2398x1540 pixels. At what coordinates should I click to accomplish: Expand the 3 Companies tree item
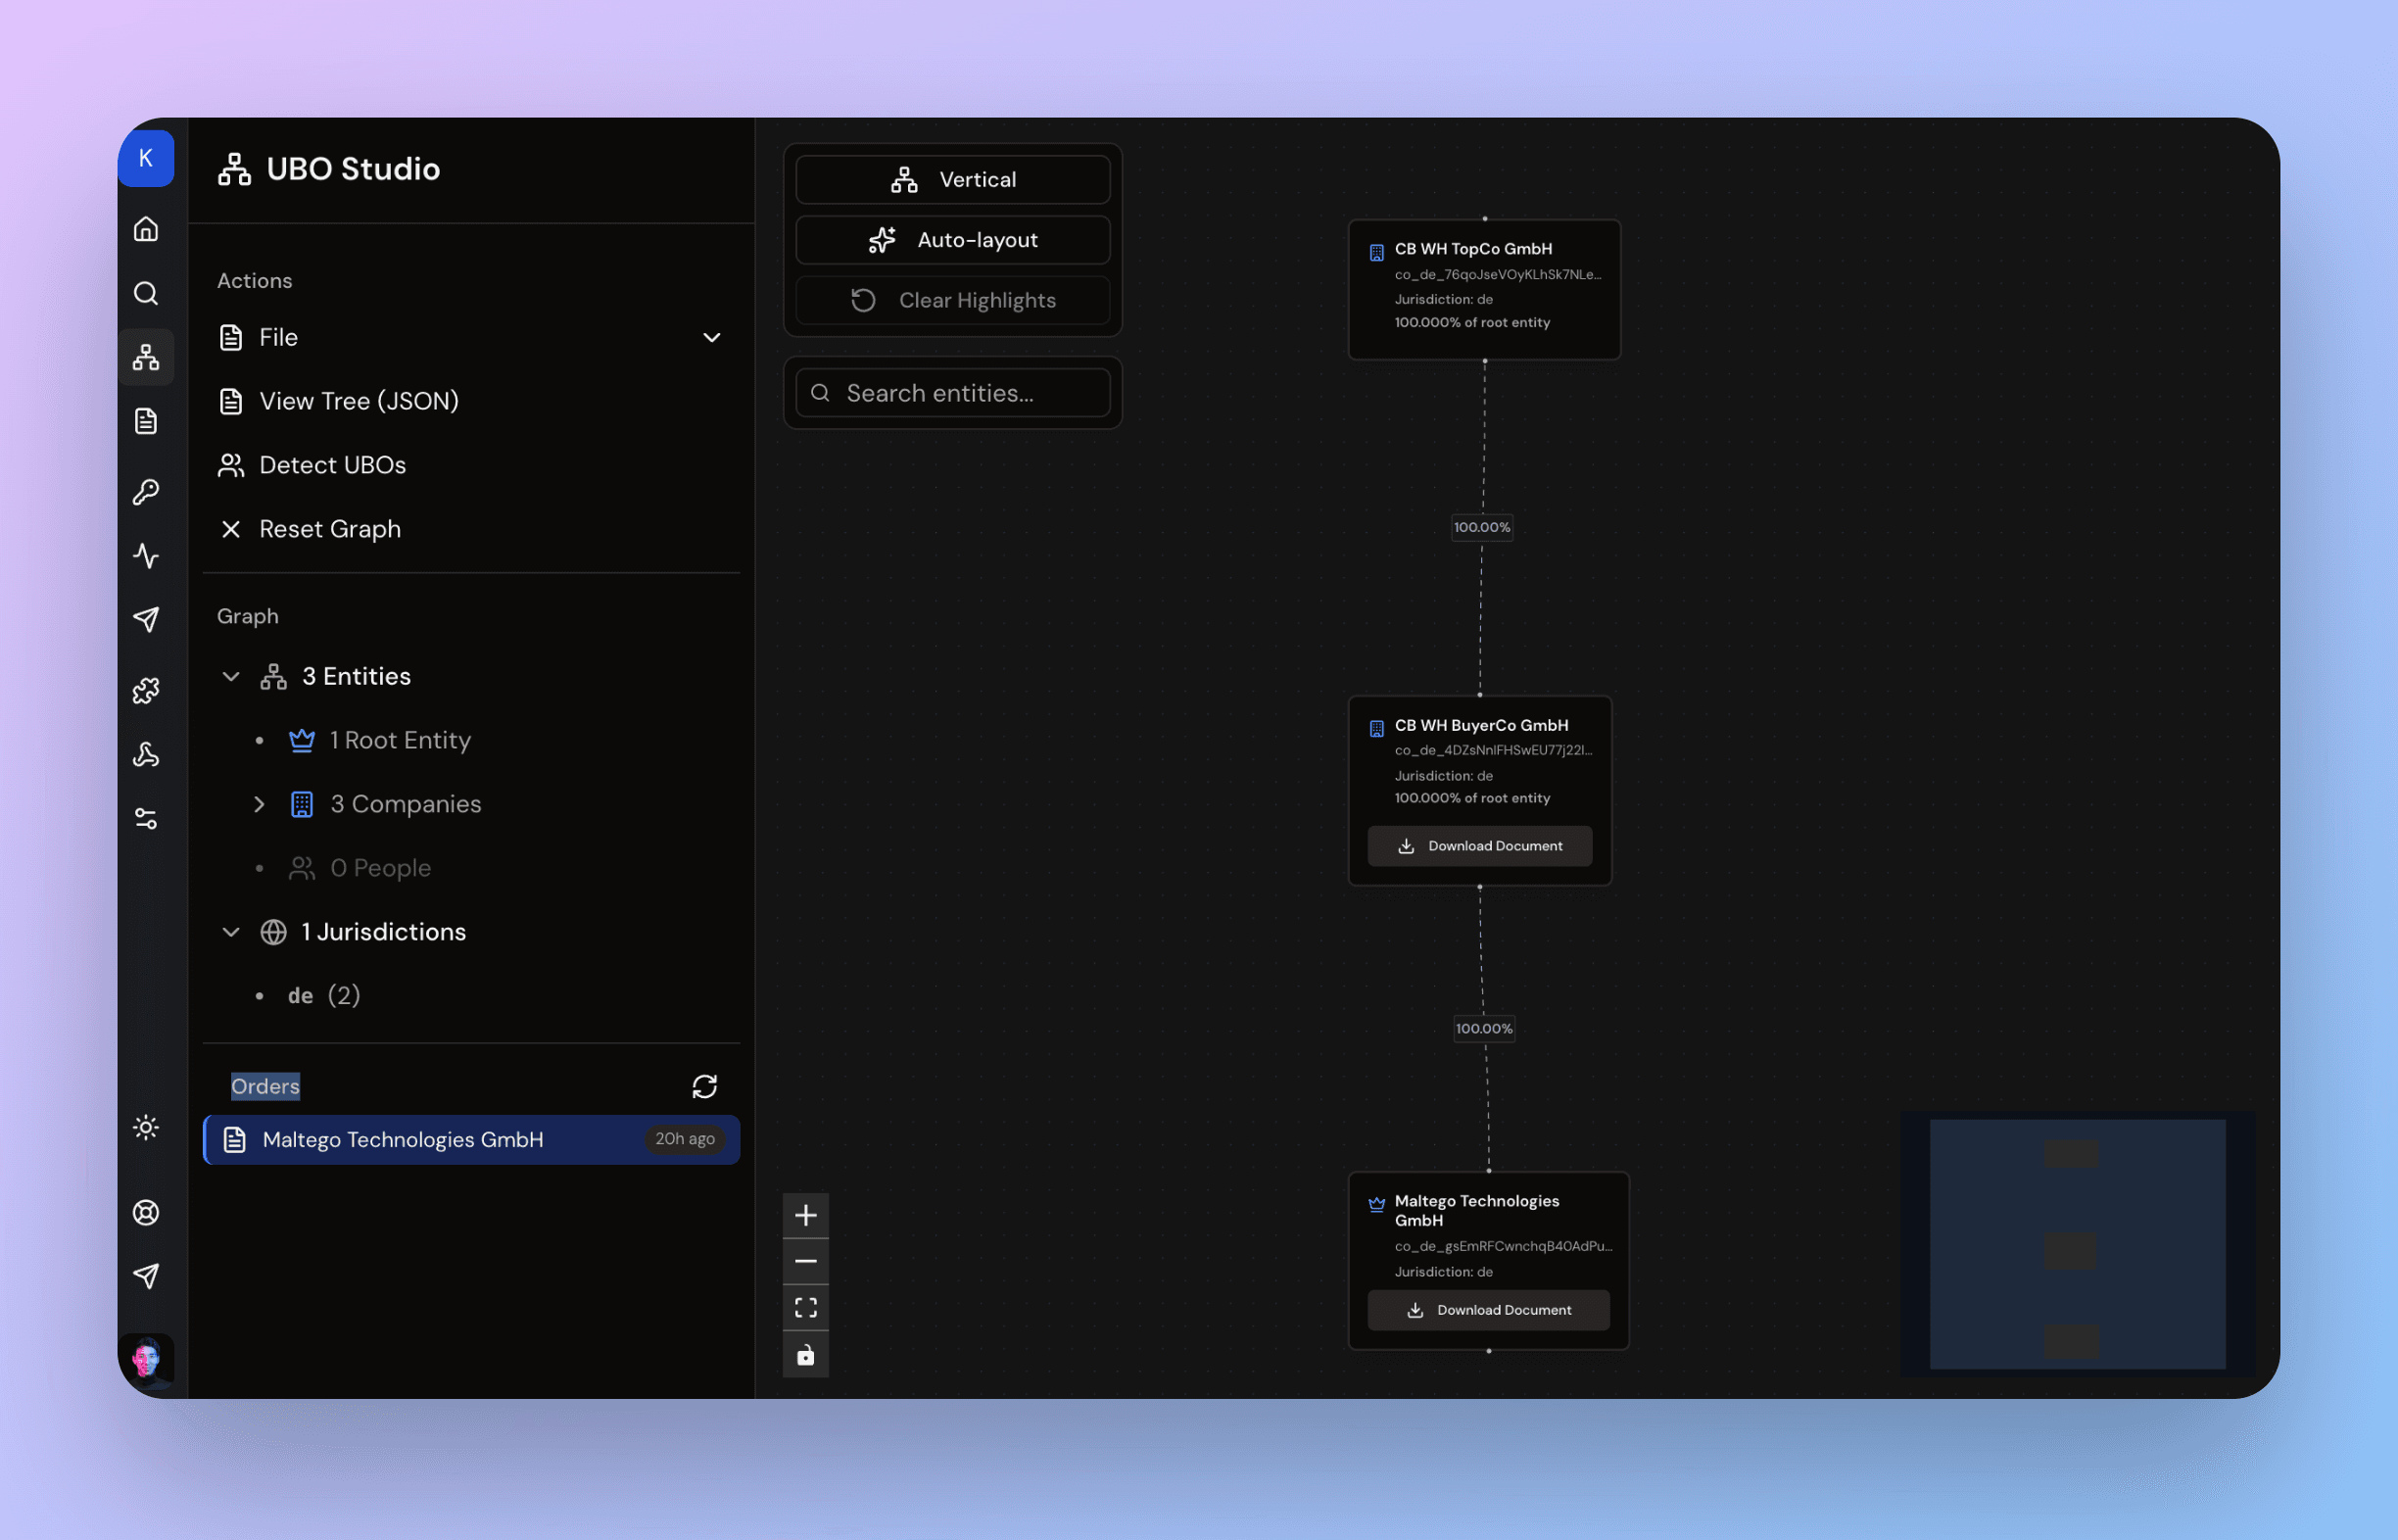(260, 804)
